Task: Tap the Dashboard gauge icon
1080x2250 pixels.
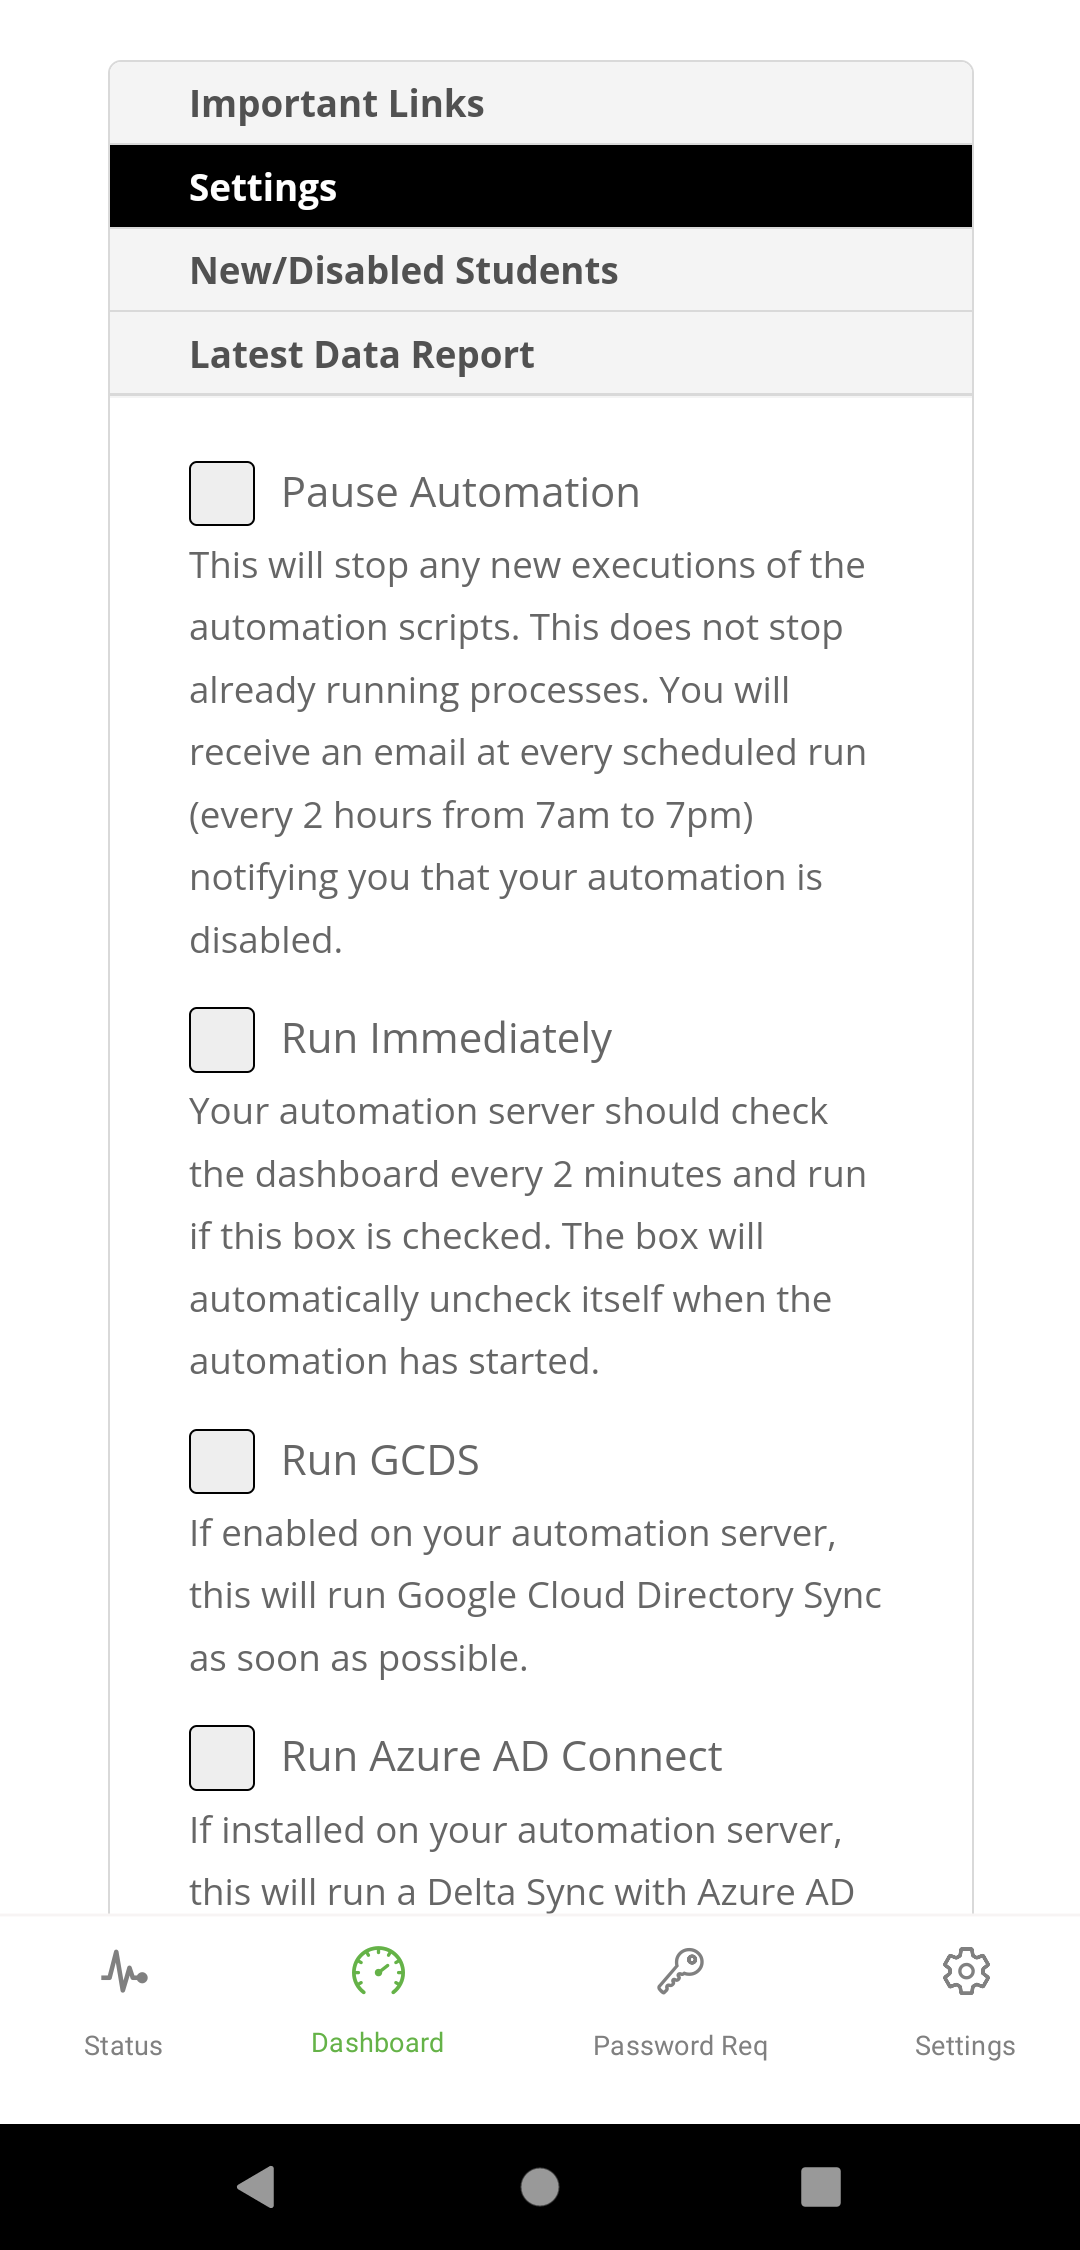Action: coord(378,1971)
